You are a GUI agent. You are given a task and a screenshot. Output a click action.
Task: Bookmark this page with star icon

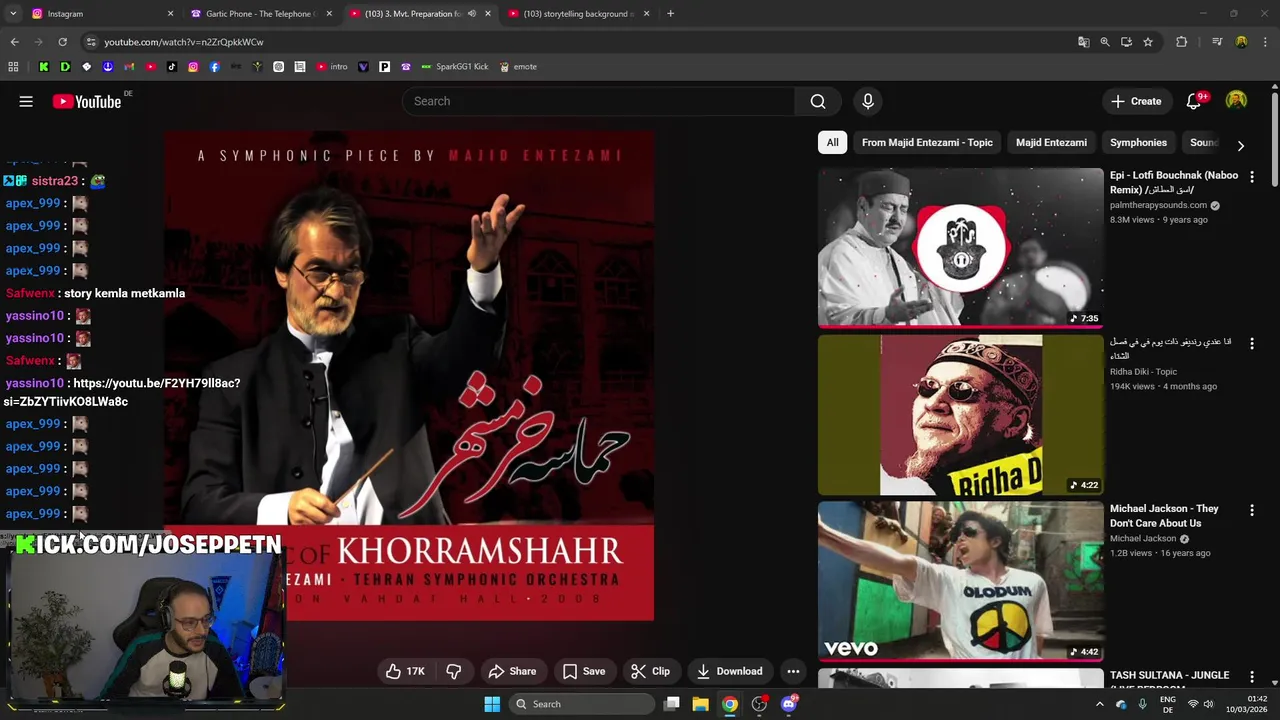pos(1148,42)
